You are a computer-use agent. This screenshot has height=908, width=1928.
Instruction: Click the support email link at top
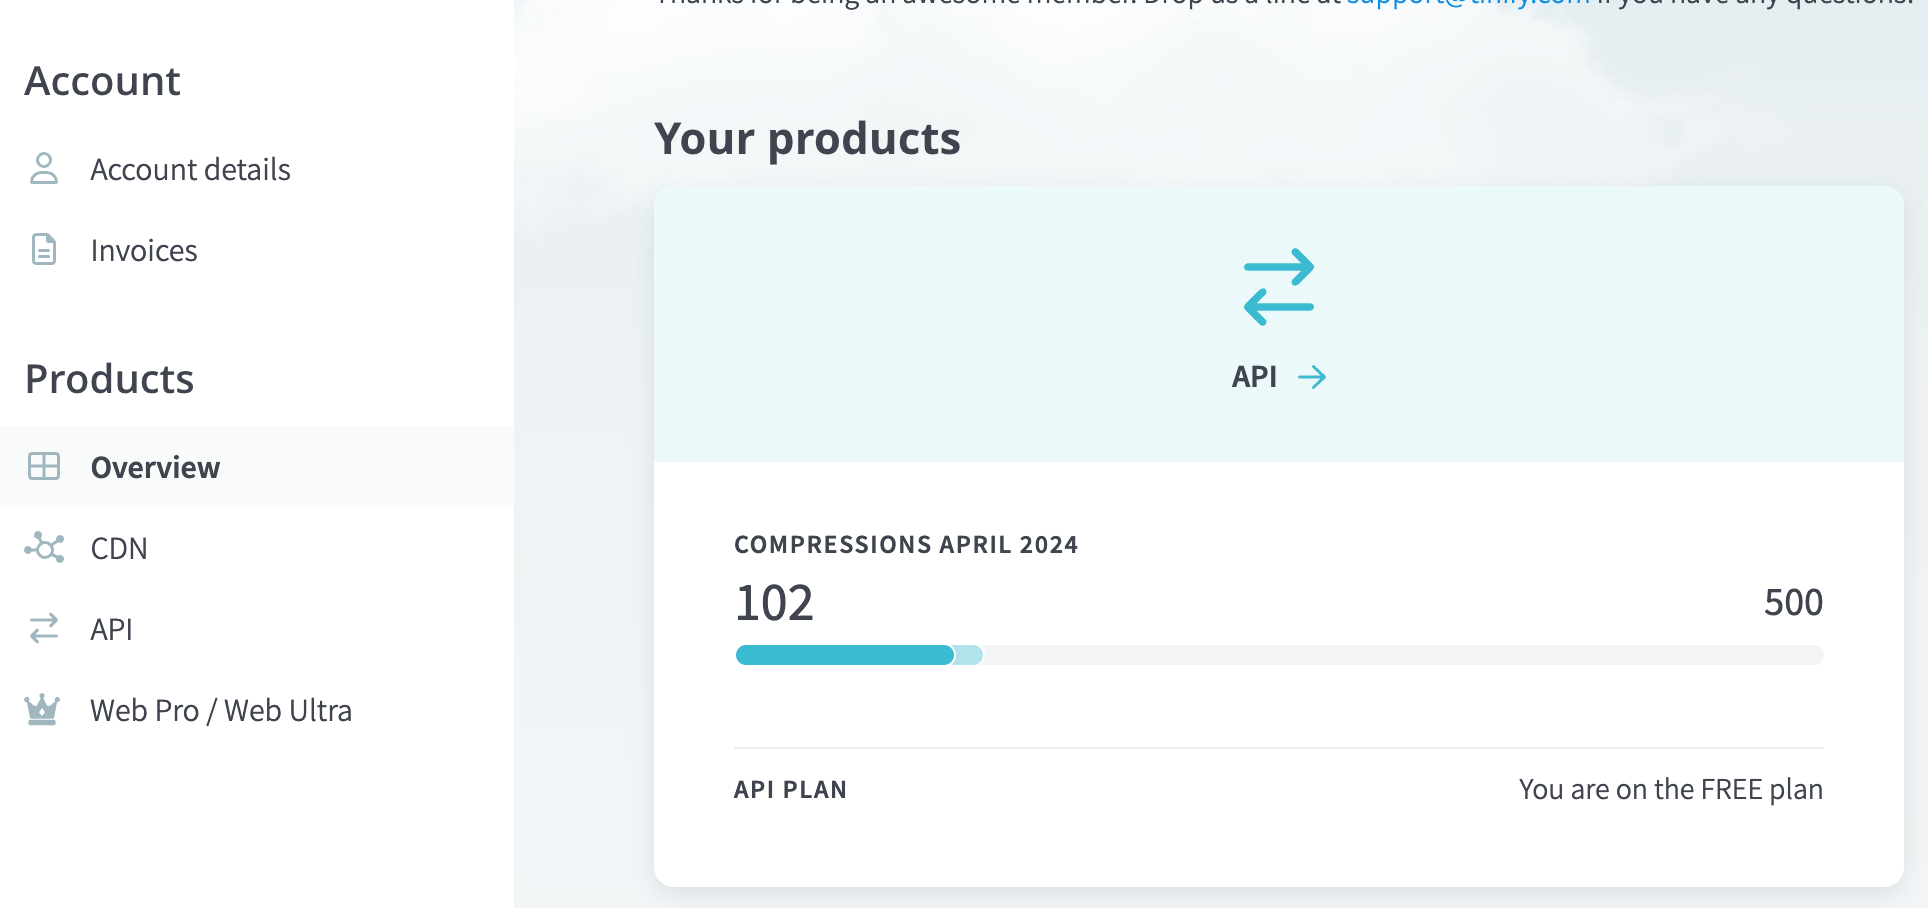[1468, 3]
